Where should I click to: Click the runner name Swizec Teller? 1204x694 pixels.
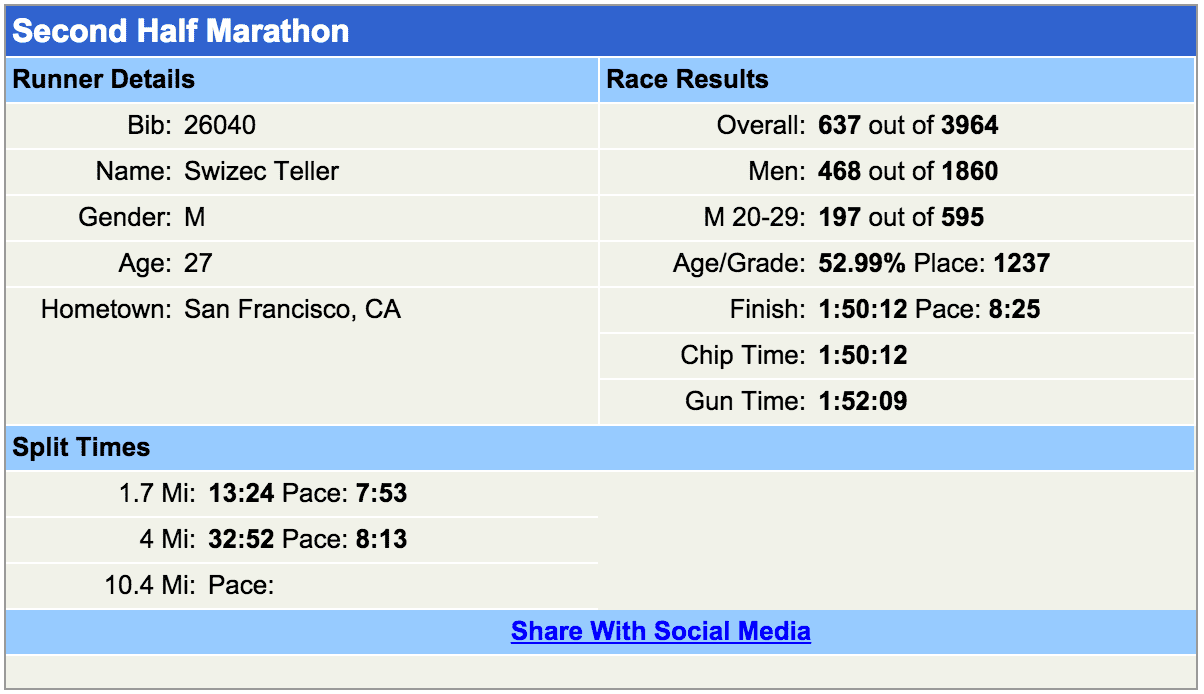coord(261,171)
